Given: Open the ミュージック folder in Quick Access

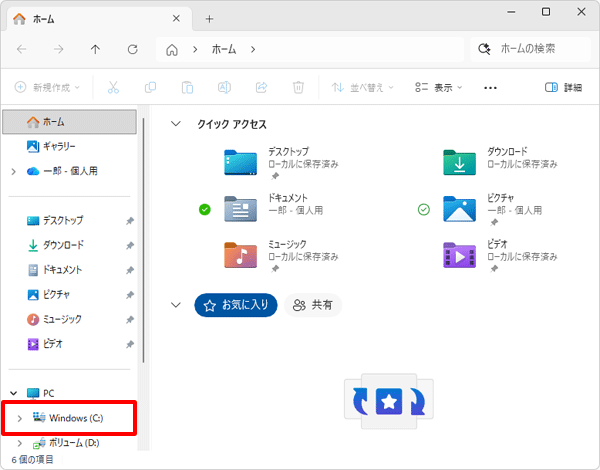Looking at the screenshot, I should click(281, 256).
